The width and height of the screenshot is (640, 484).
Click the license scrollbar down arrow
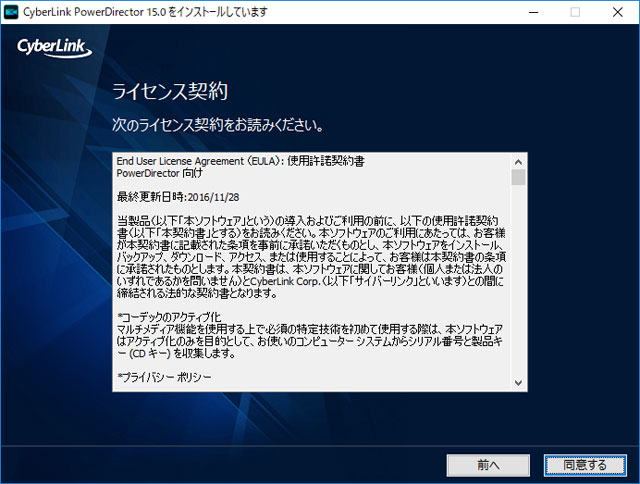[x=518, y=383]
